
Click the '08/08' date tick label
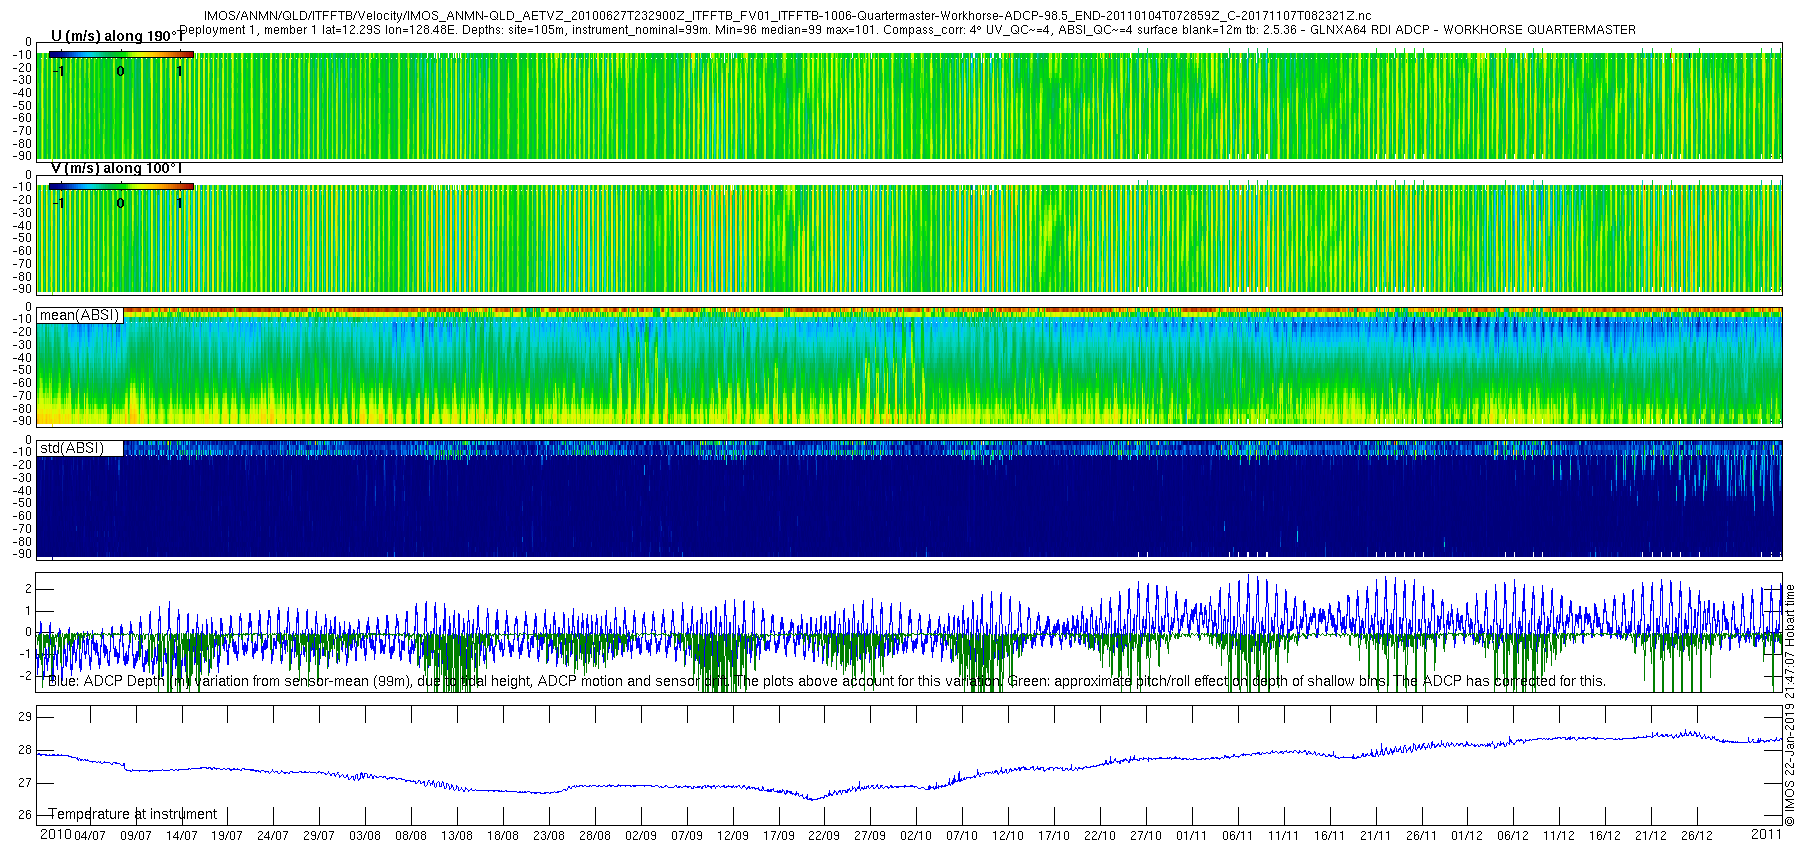411,836
